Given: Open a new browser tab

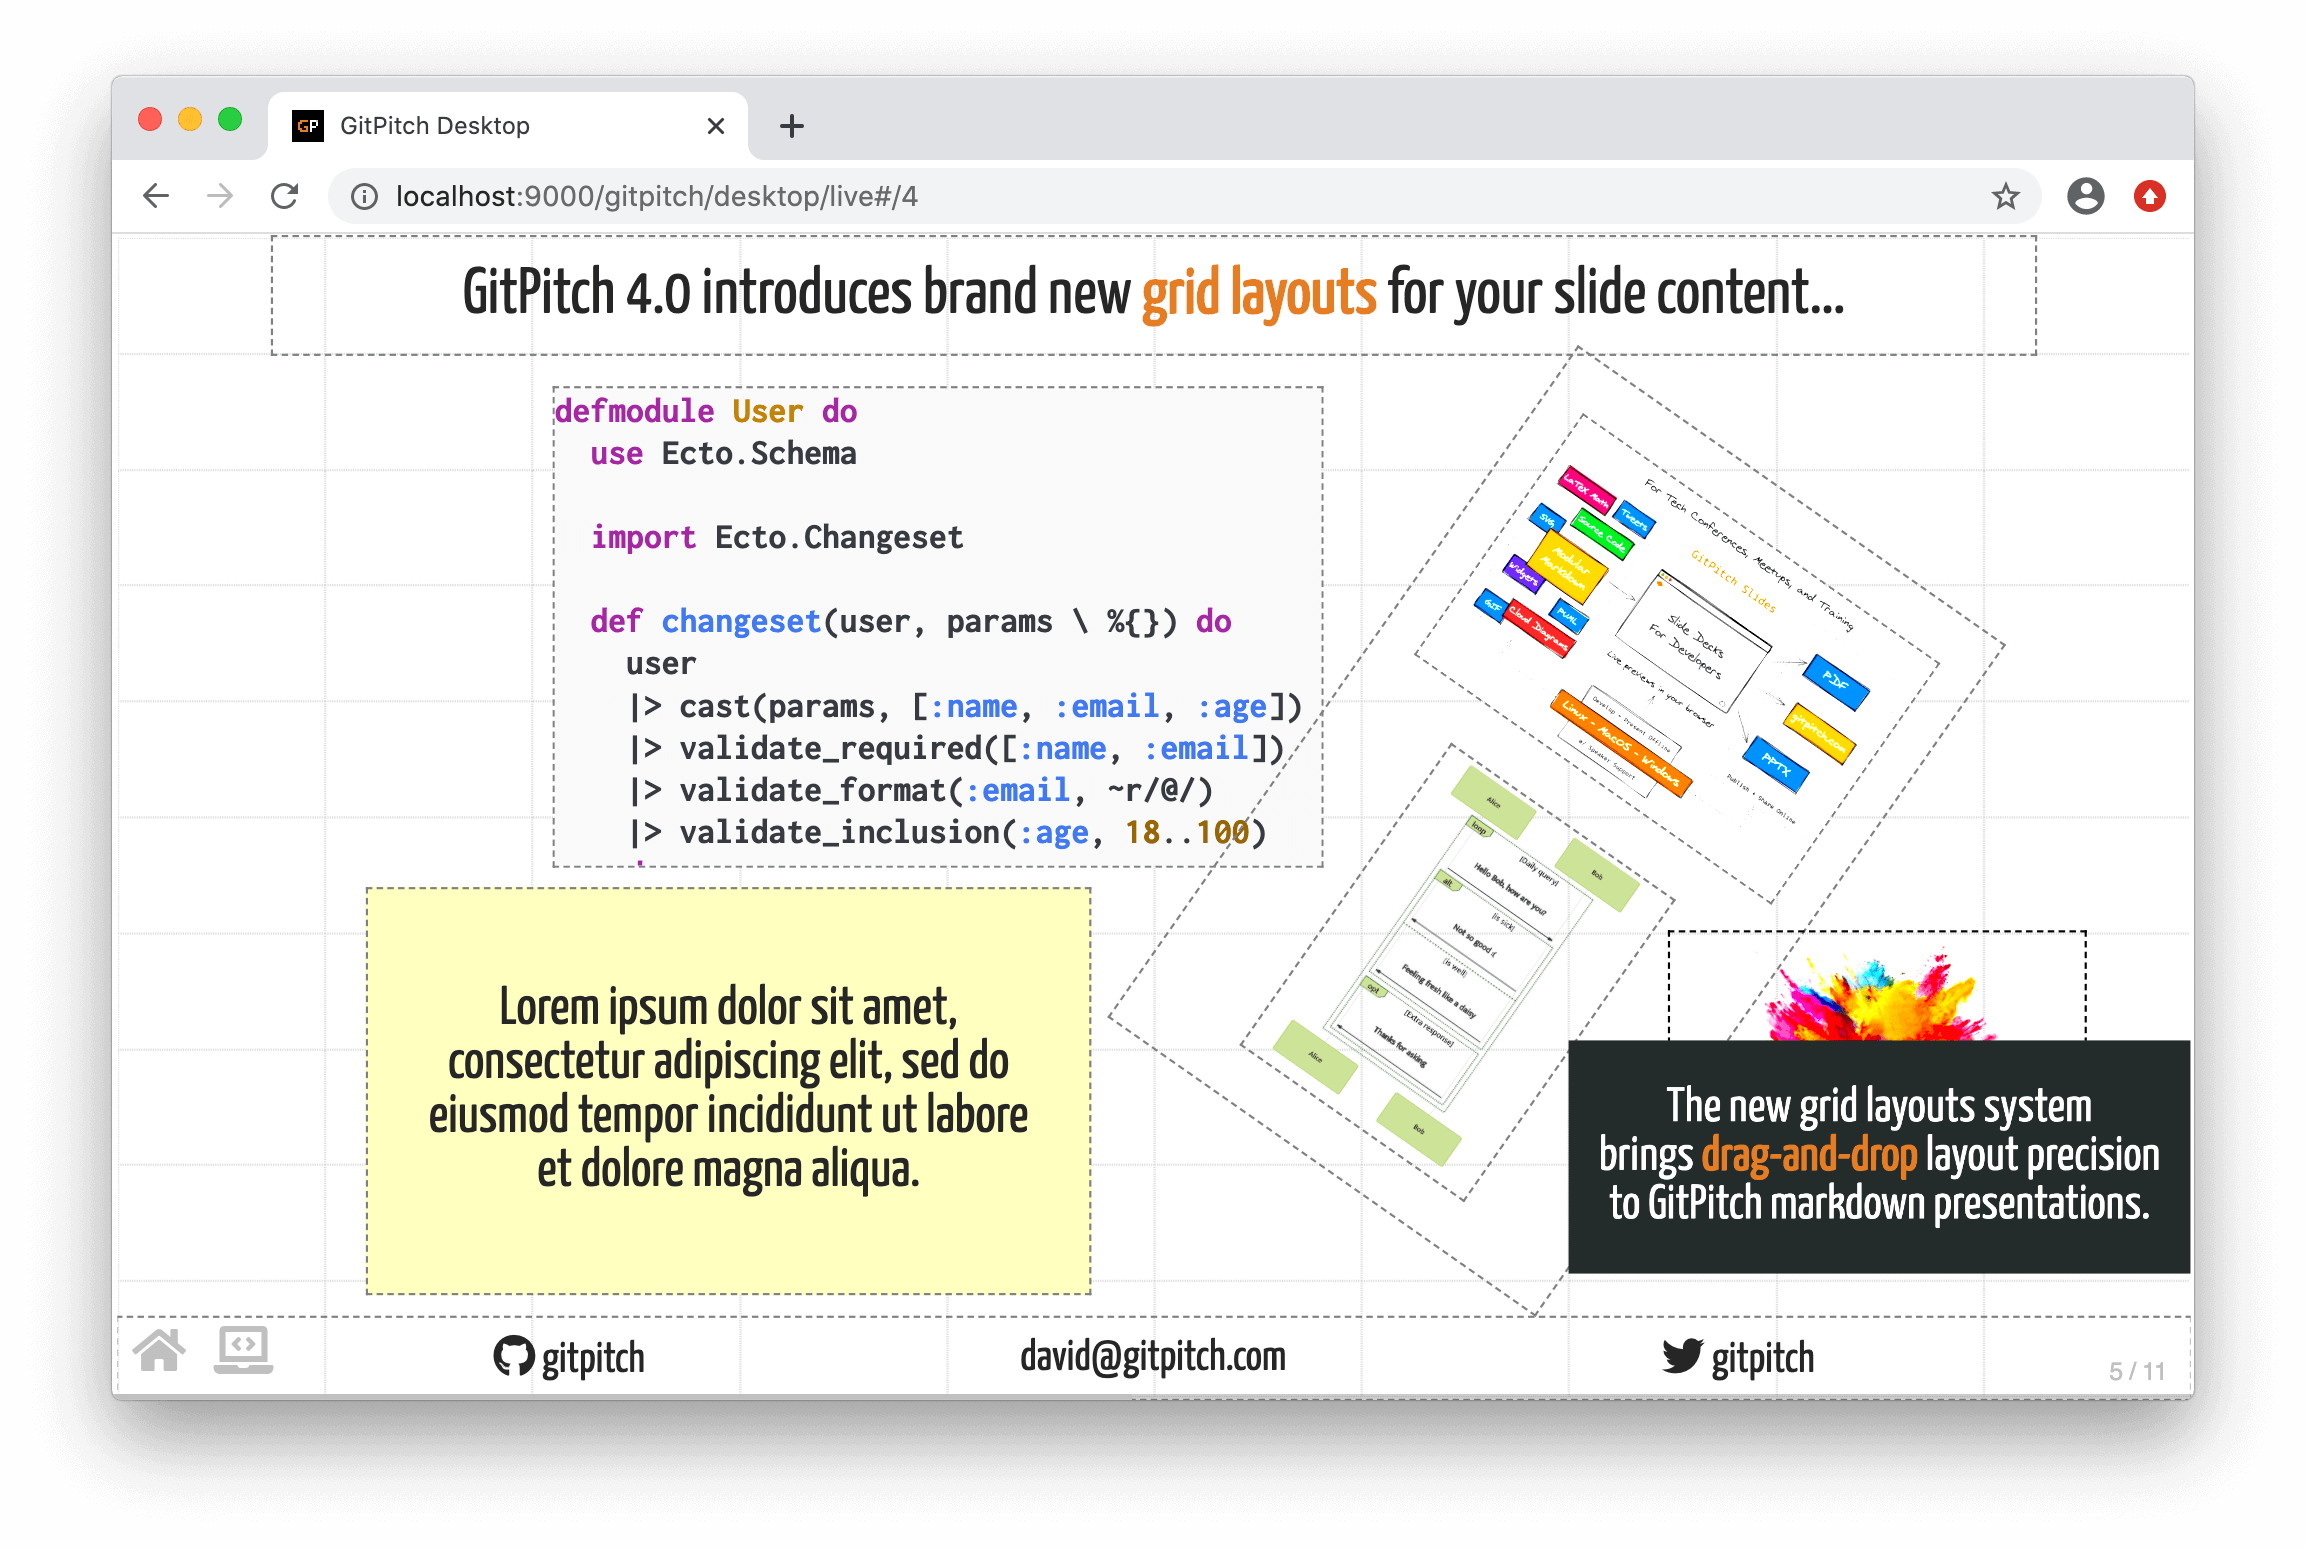Looking at the screenshot, I should [x=792, y=126].
